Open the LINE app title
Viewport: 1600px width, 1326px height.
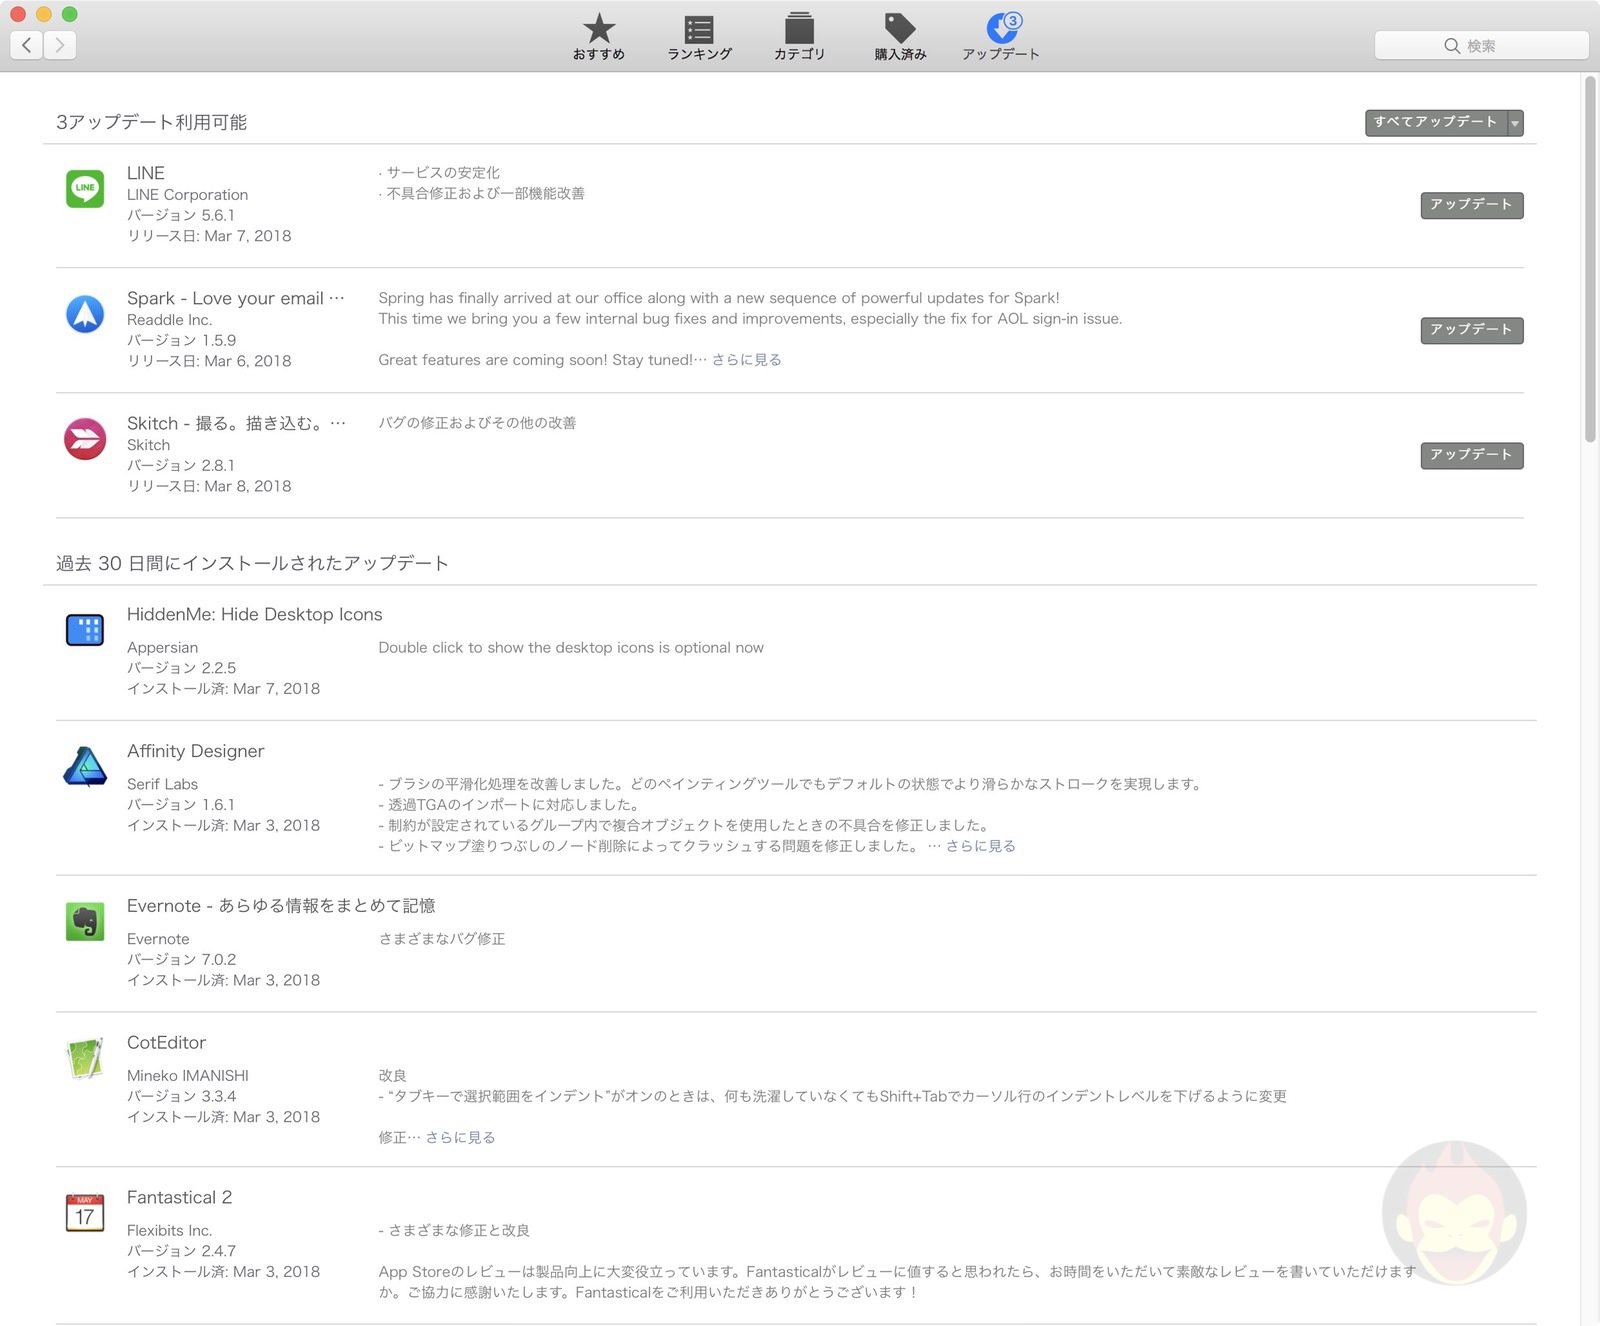click(146, 173)
